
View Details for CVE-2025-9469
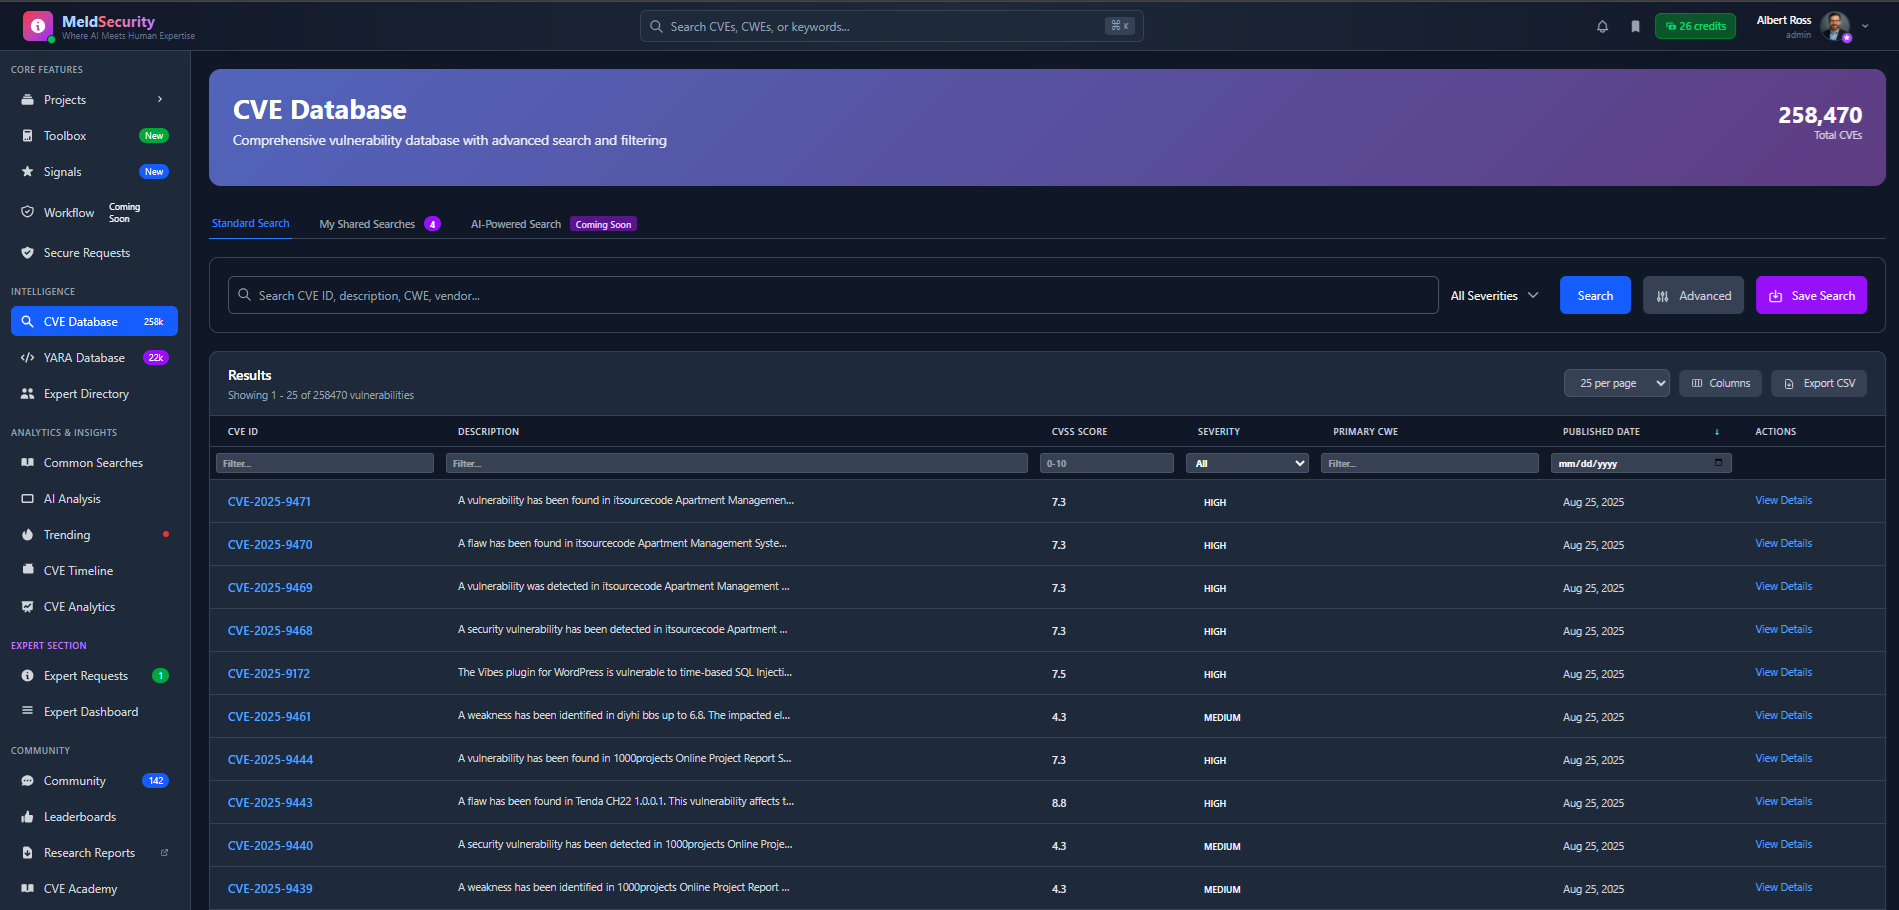1783,586
